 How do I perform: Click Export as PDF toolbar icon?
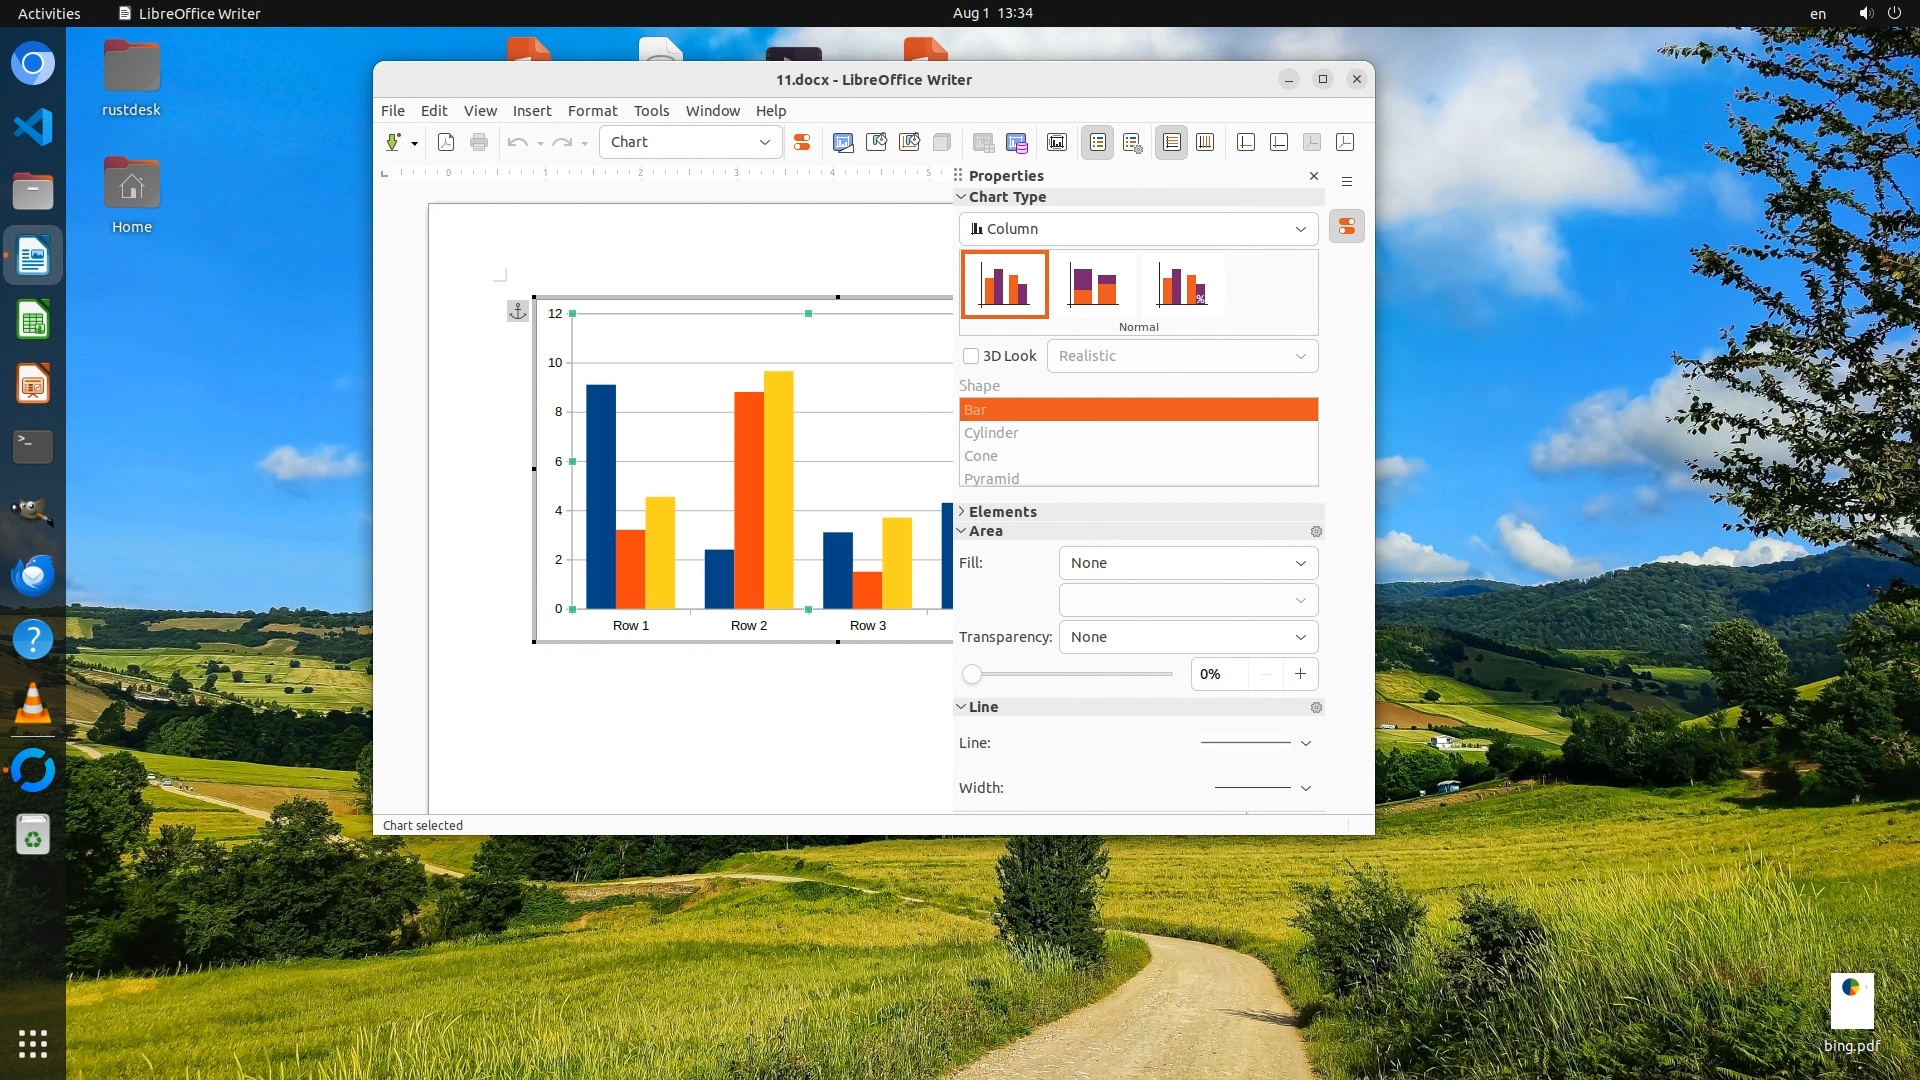tap(446, 142)
